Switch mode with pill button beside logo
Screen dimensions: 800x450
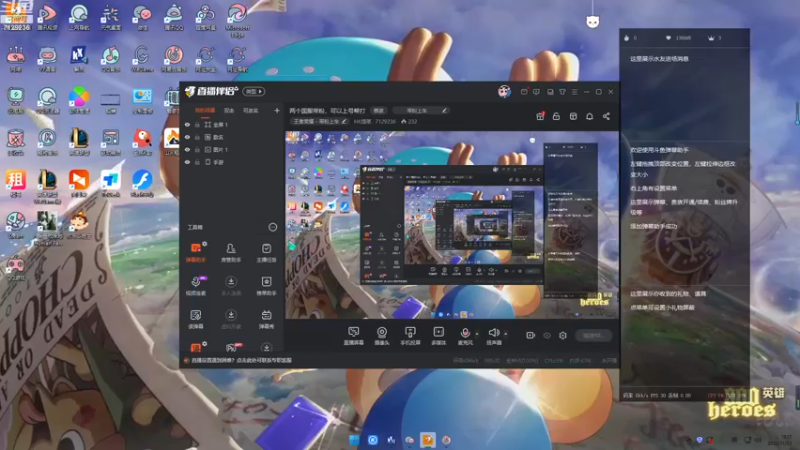click(x=254, y=92)
